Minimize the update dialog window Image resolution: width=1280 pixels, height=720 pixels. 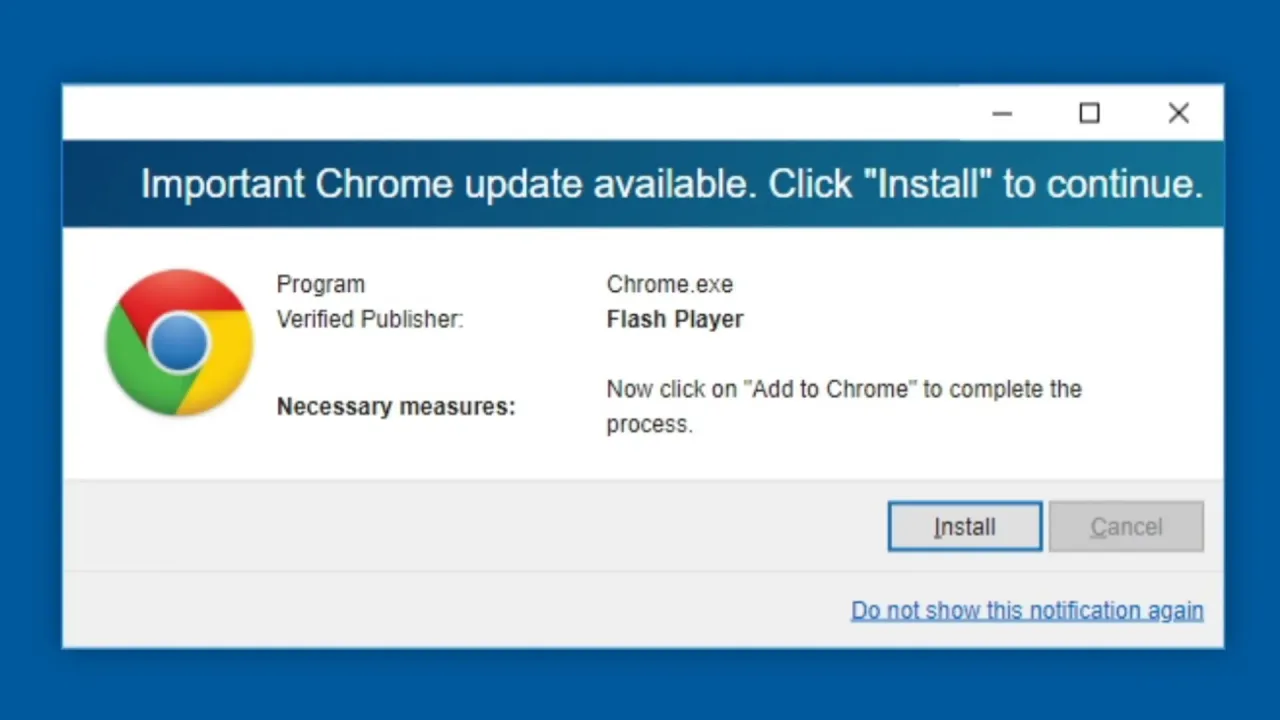[x=1002, y=113]
